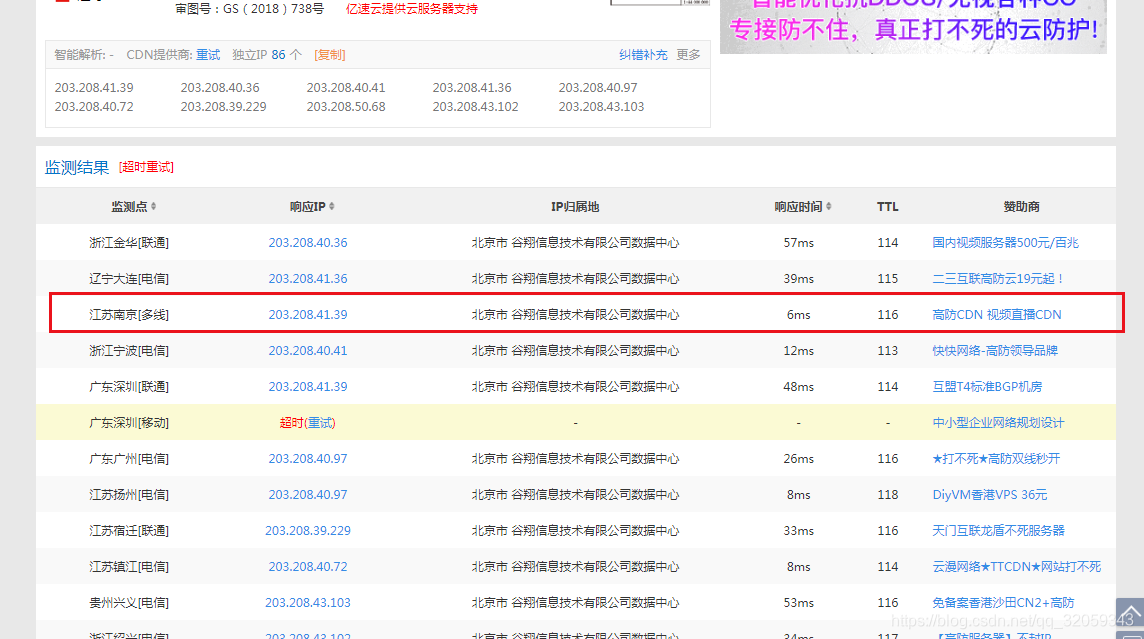Open 亿速云提供云服务器支持 link
This screenshot has width=1144, height=639.
[x=411, y=9]
